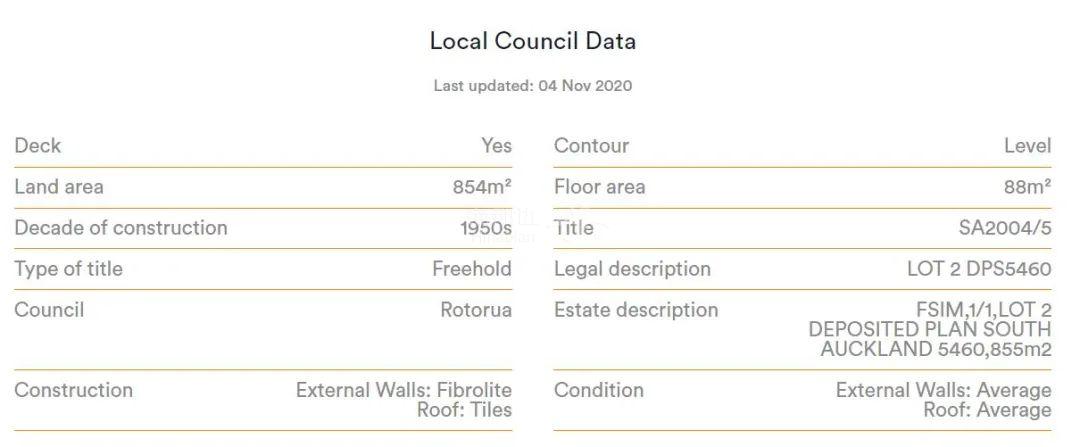Image resolution: width=1080 pixels, height=447 pixels.
Task: Click the Condition label
Action: pyautogui.click(x=599, y=390)
